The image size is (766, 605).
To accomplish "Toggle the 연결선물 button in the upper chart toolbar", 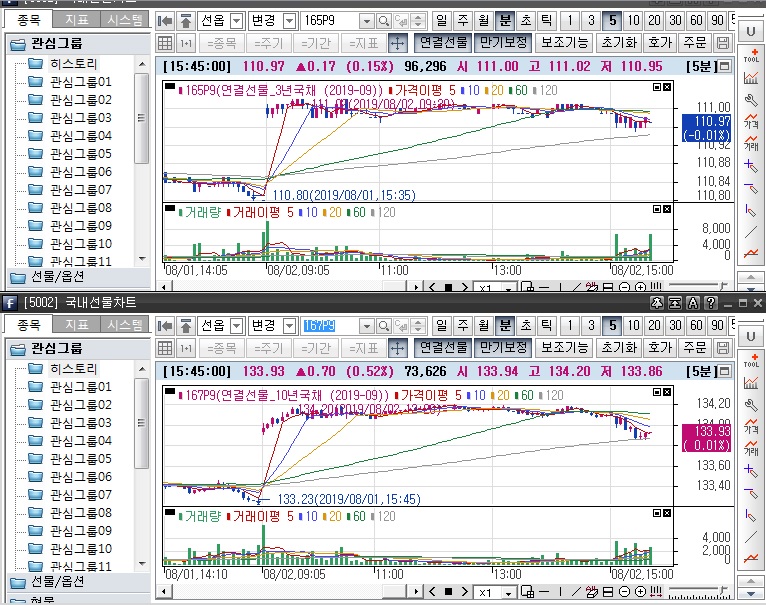I will (x=441, y=43).
